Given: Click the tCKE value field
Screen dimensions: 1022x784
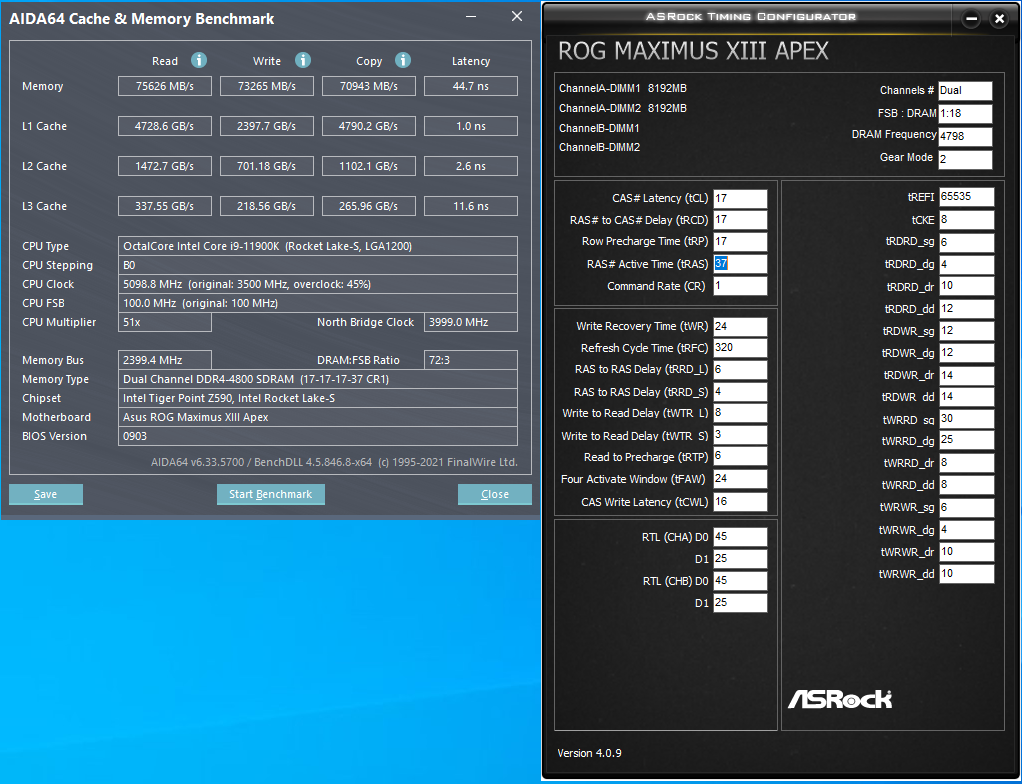Looking at the screenshot, I should click(966, 220).
